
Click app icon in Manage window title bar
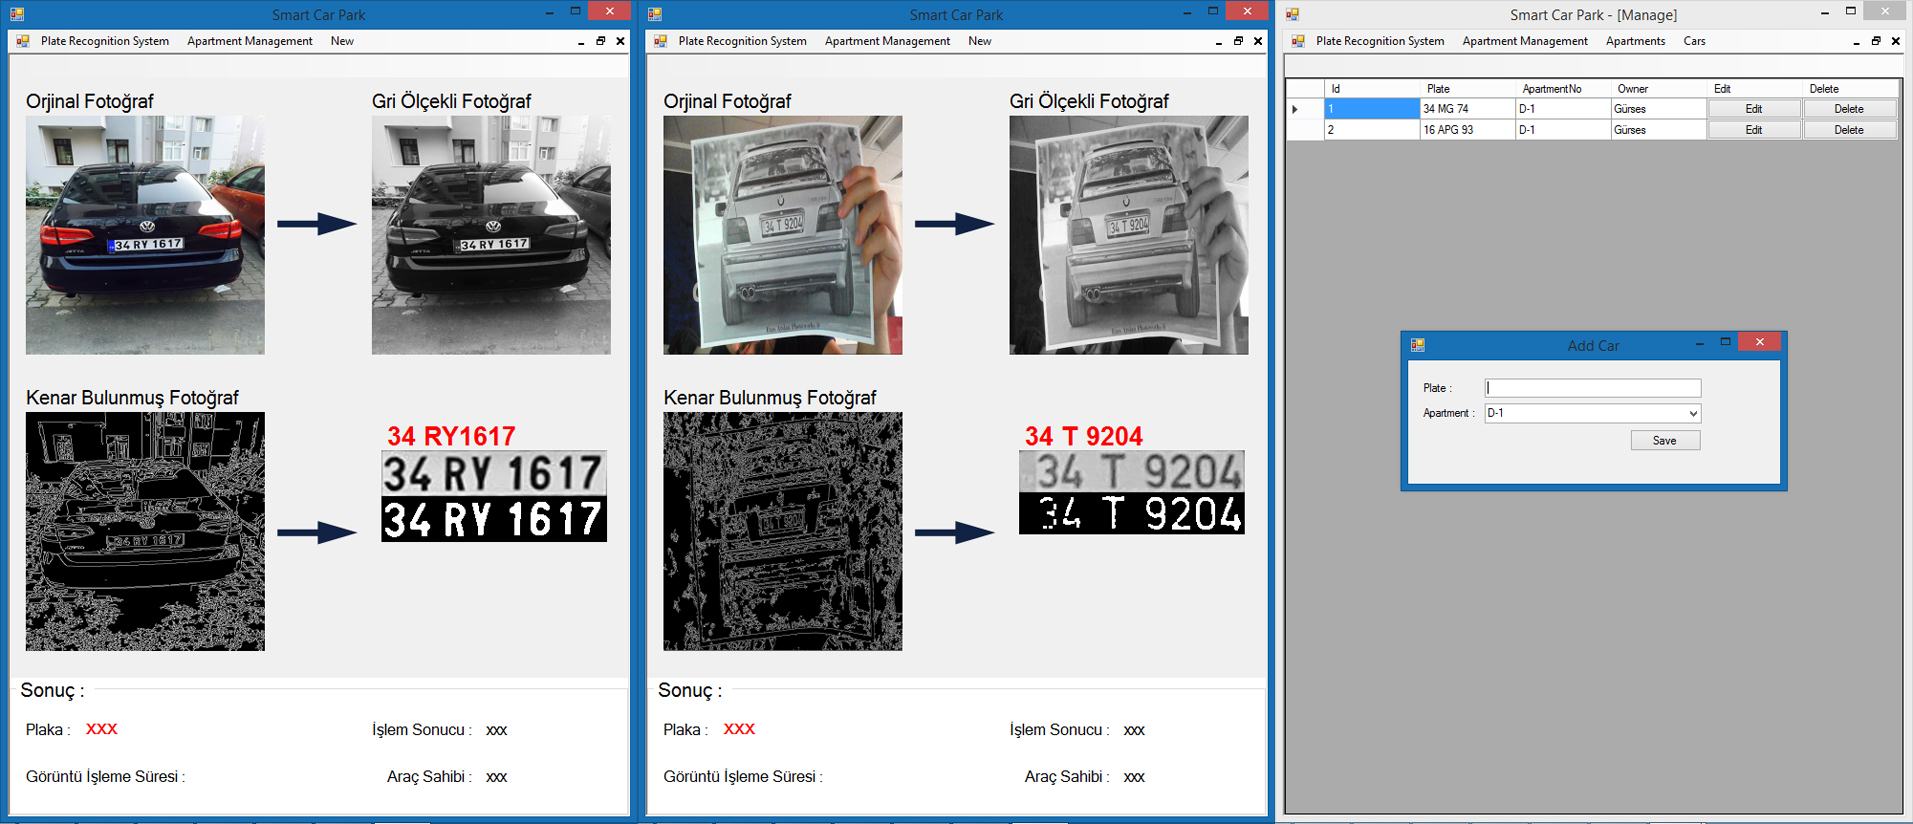[x=1292, y=14]
